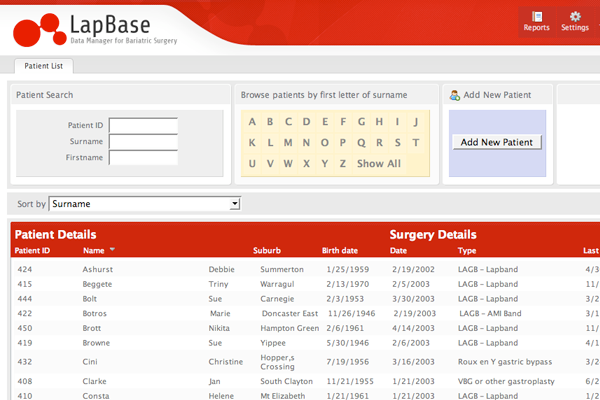The image size is (600, 400).
Task: Click the Show All link
Action: 378,164
